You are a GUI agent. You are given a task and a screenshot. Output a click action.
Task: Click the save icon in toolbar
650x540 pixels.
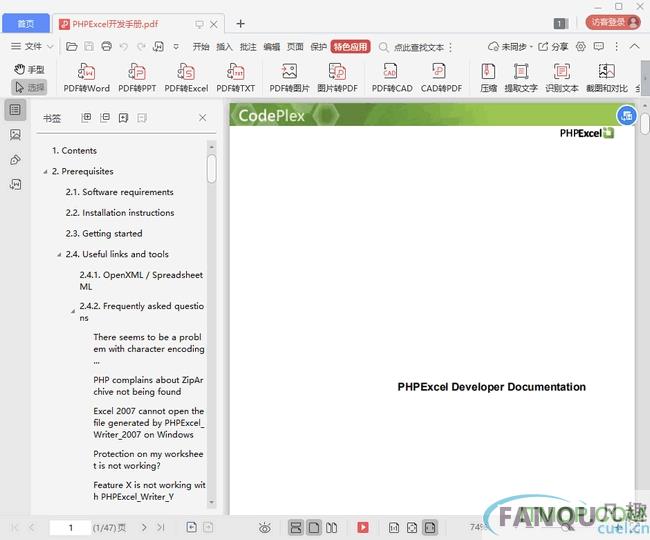tap(89, 46)
